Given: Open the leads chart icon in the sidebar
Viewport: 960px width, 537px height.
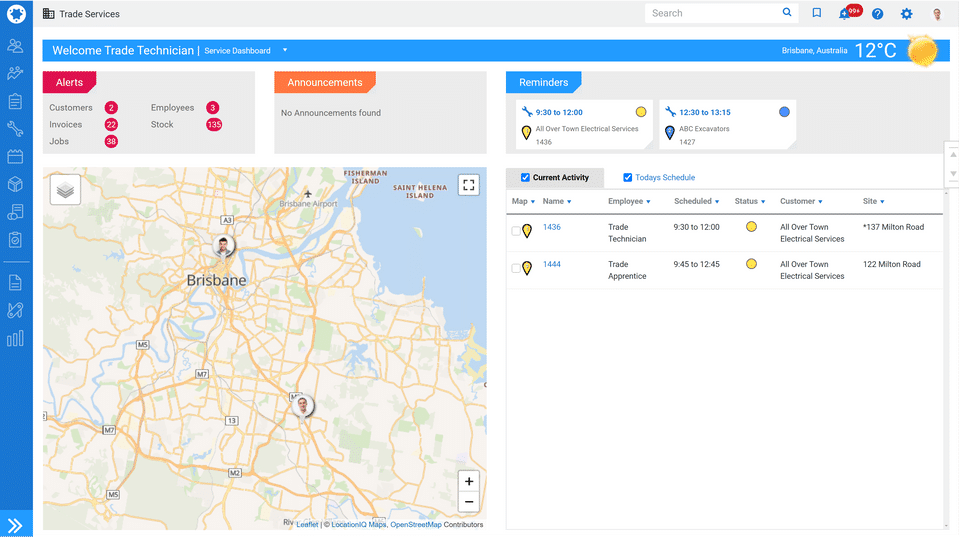Looking at the screenshot, I should (15, 73).
